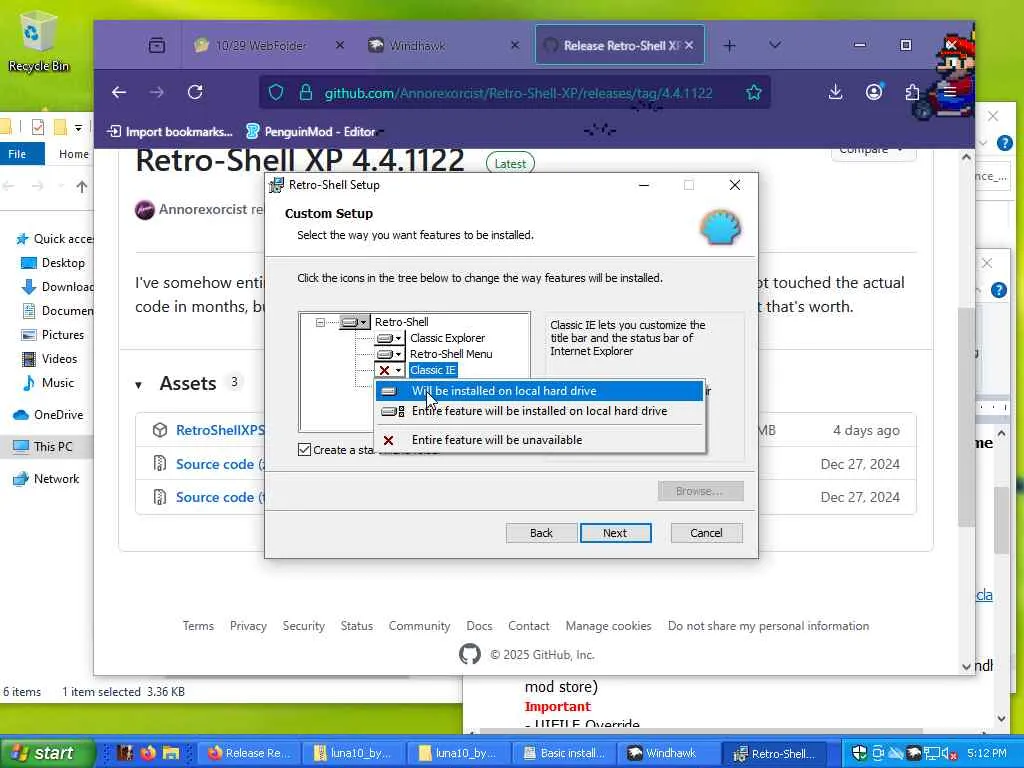Click GitHub logo in page footer
Screen dimensions: 1024x768
(470, 654)
